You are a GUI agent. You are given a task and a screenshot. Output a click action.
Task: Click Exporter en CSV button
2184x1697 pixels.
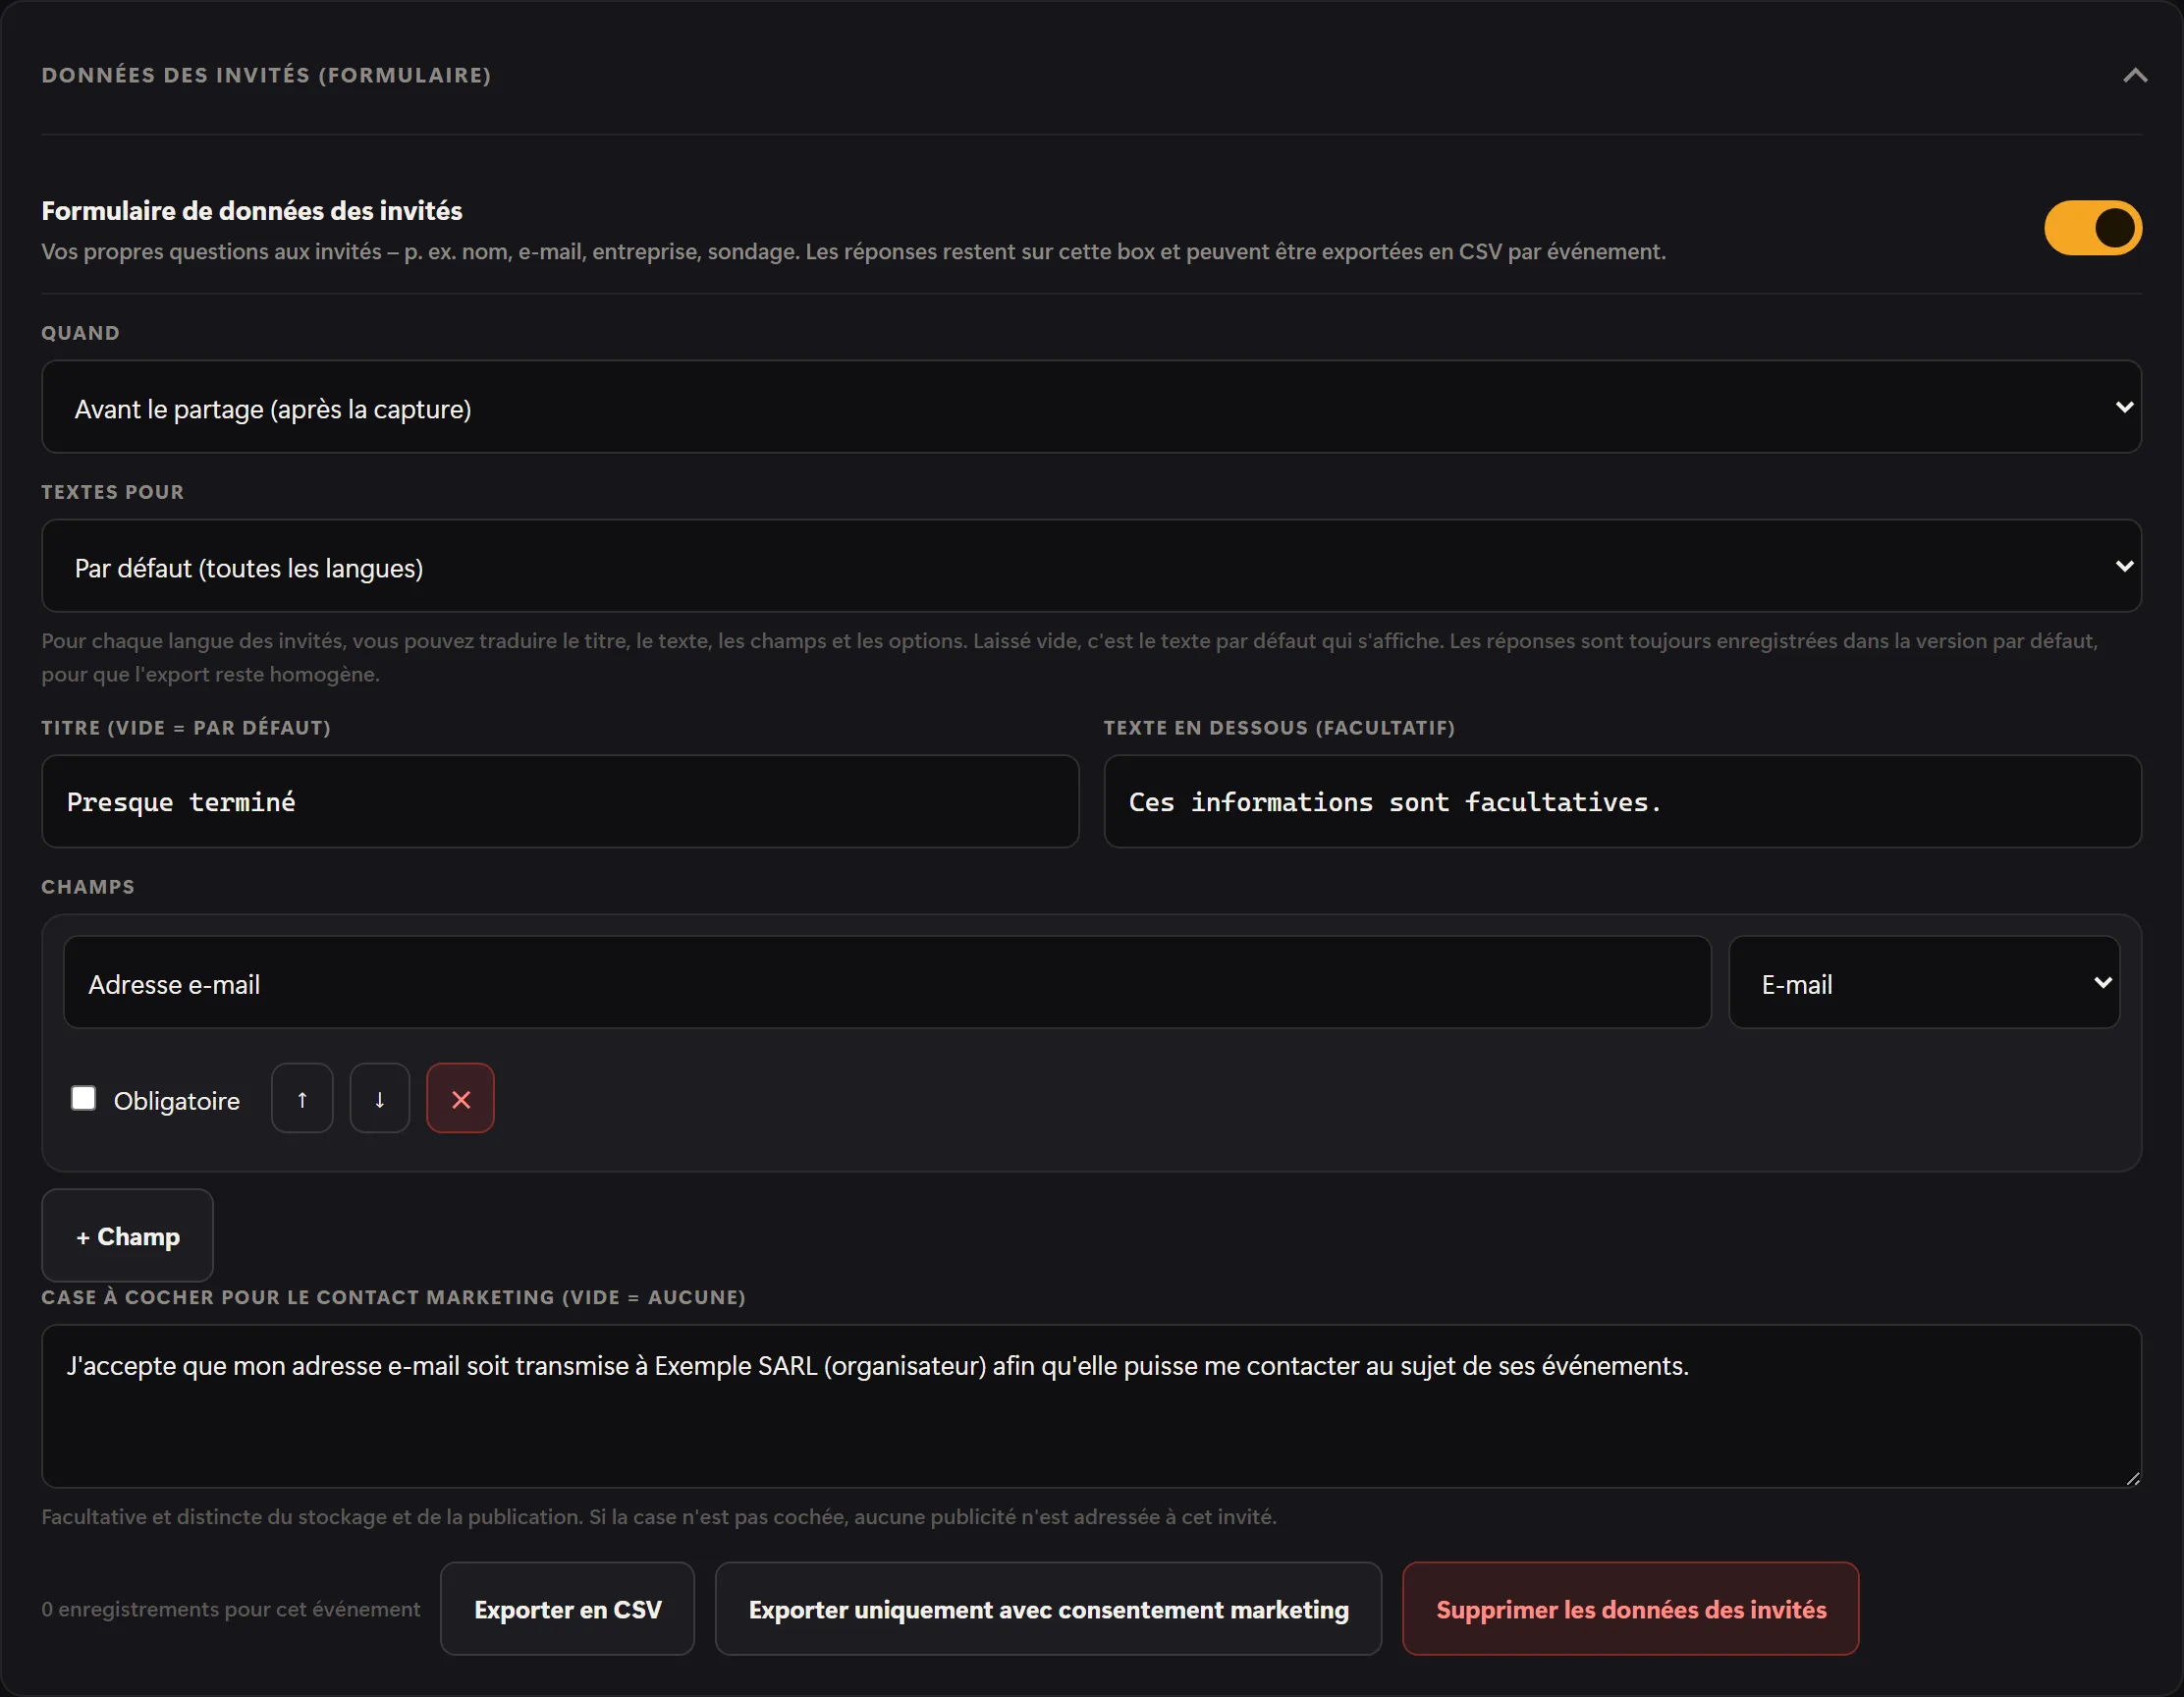[567, 1609]
